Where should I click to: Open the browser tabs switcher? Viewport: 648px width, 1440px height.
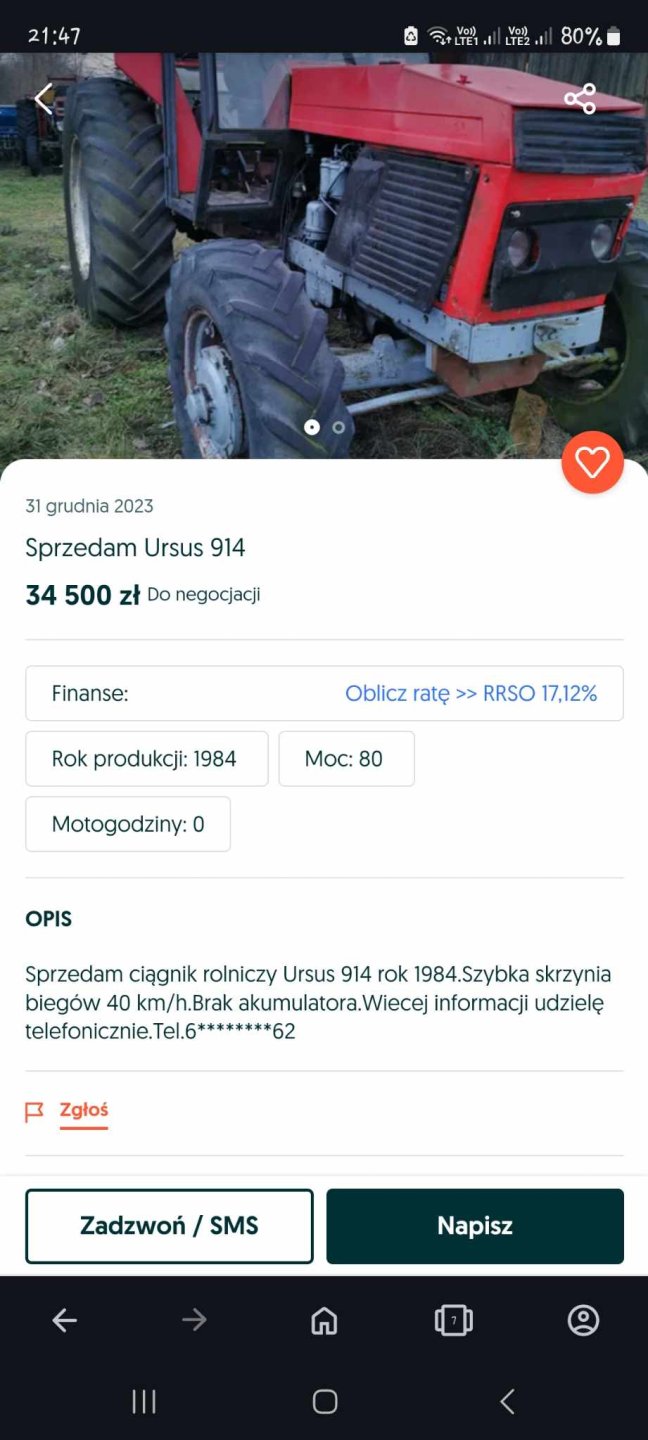453,1321
